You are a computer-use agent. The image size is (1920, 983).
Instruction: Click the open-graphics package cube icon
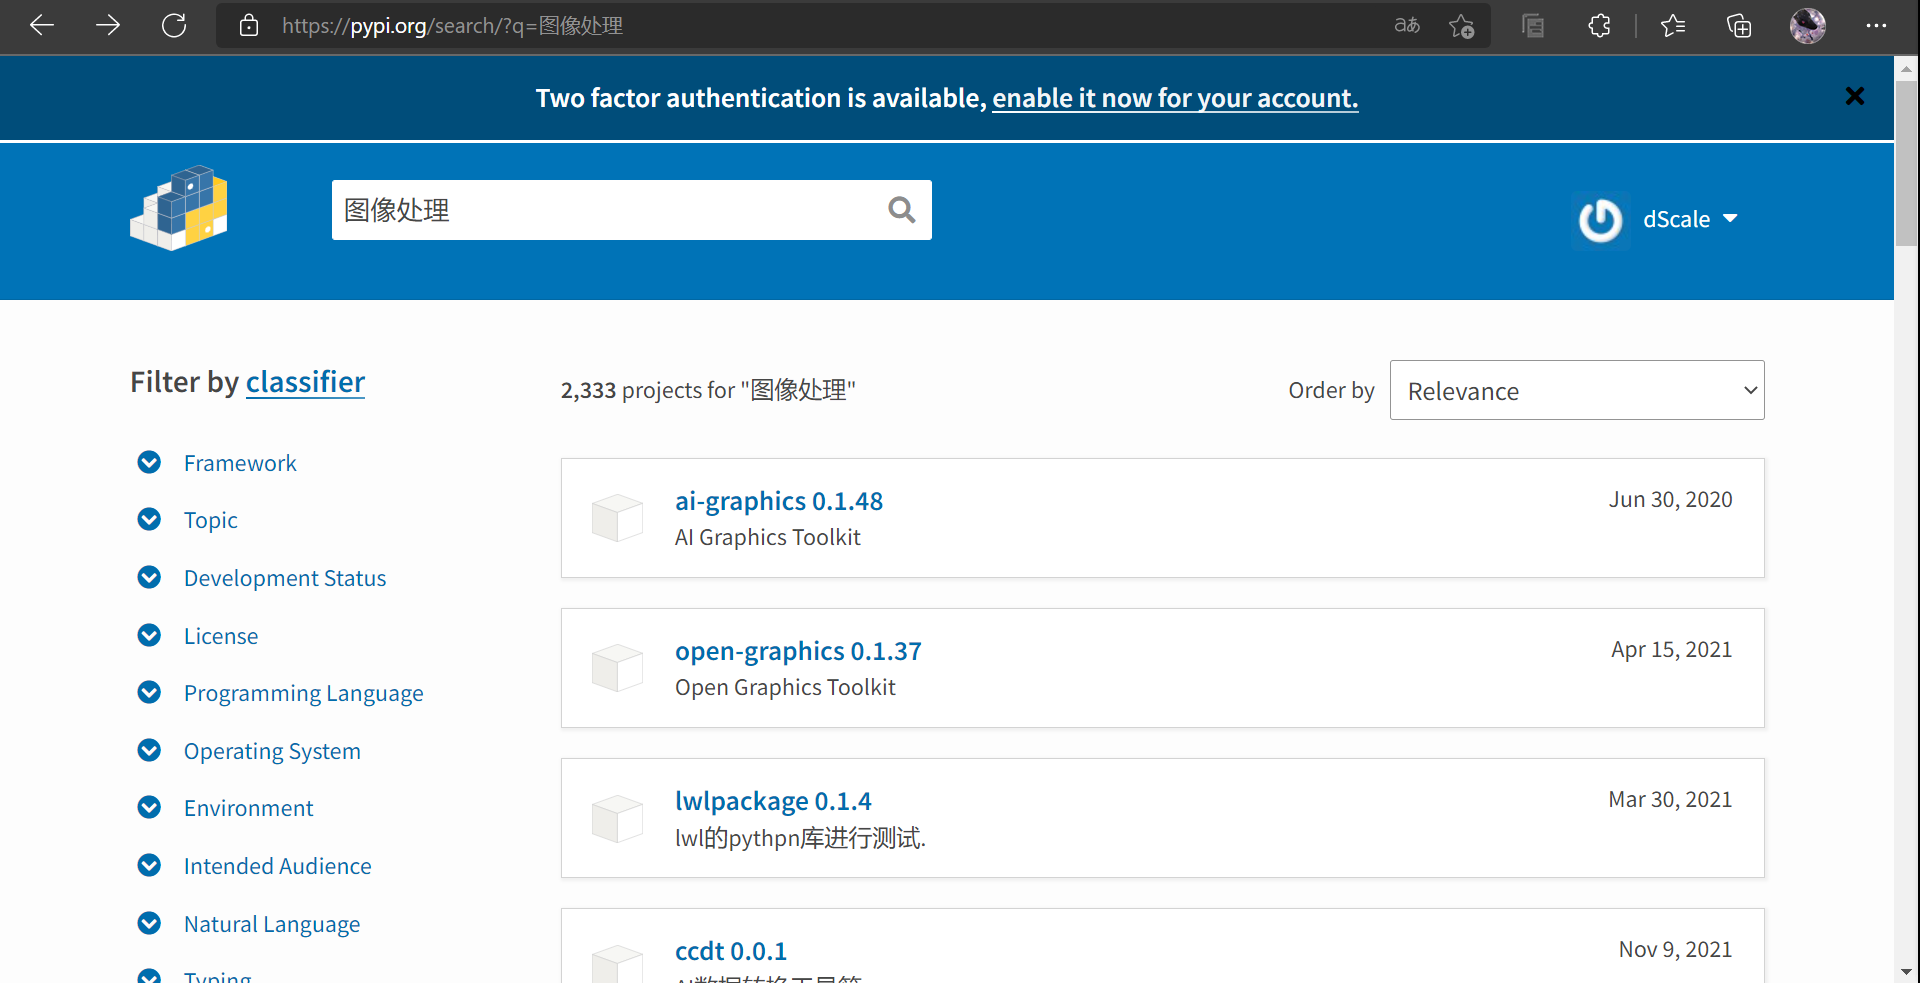tap(617, 668)
